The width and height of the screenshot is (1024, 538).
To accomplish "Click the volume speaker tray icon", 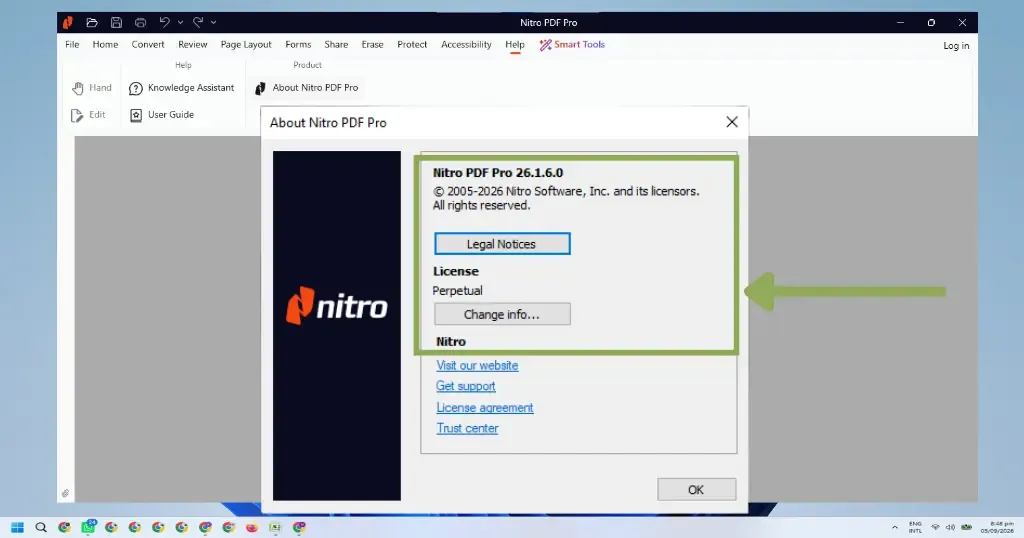I will coord(950,528).
